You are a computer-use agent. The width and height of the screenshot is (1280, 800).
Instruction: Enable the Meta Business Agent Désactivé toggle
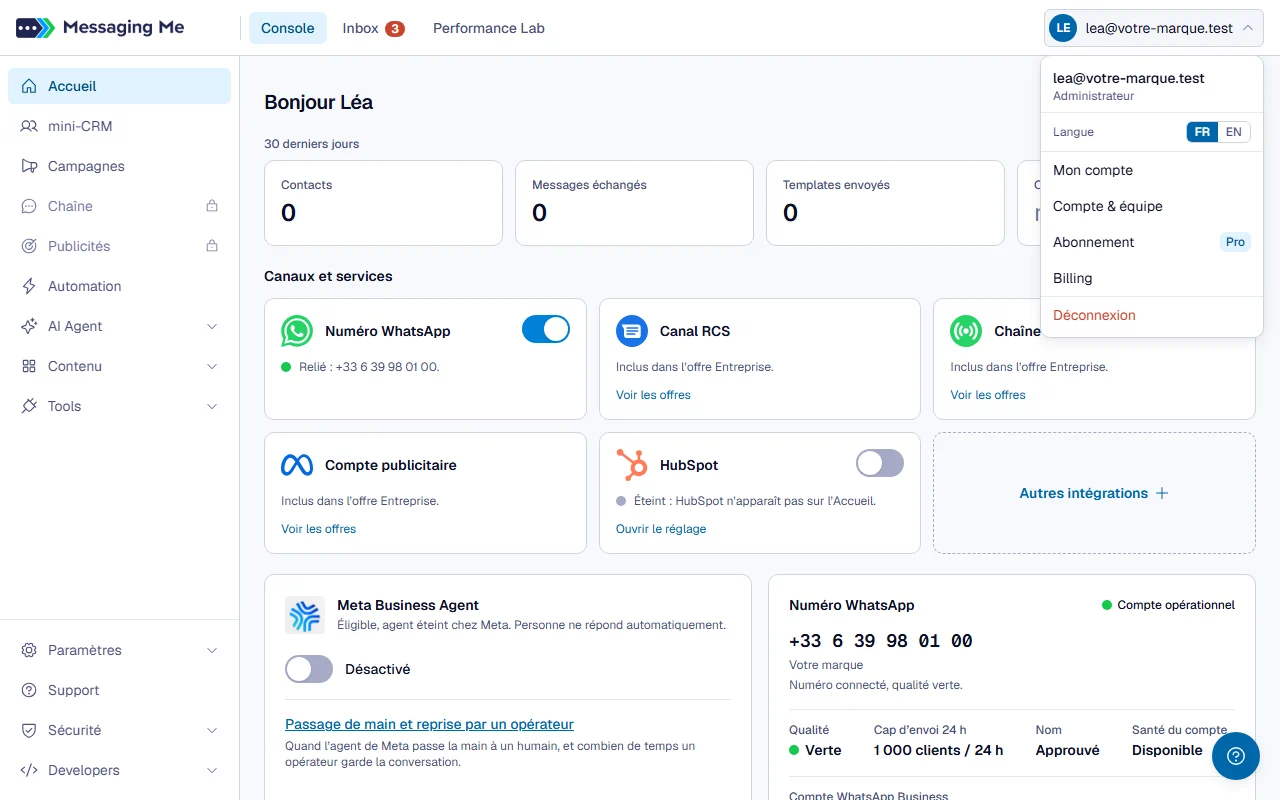point(309,669)
